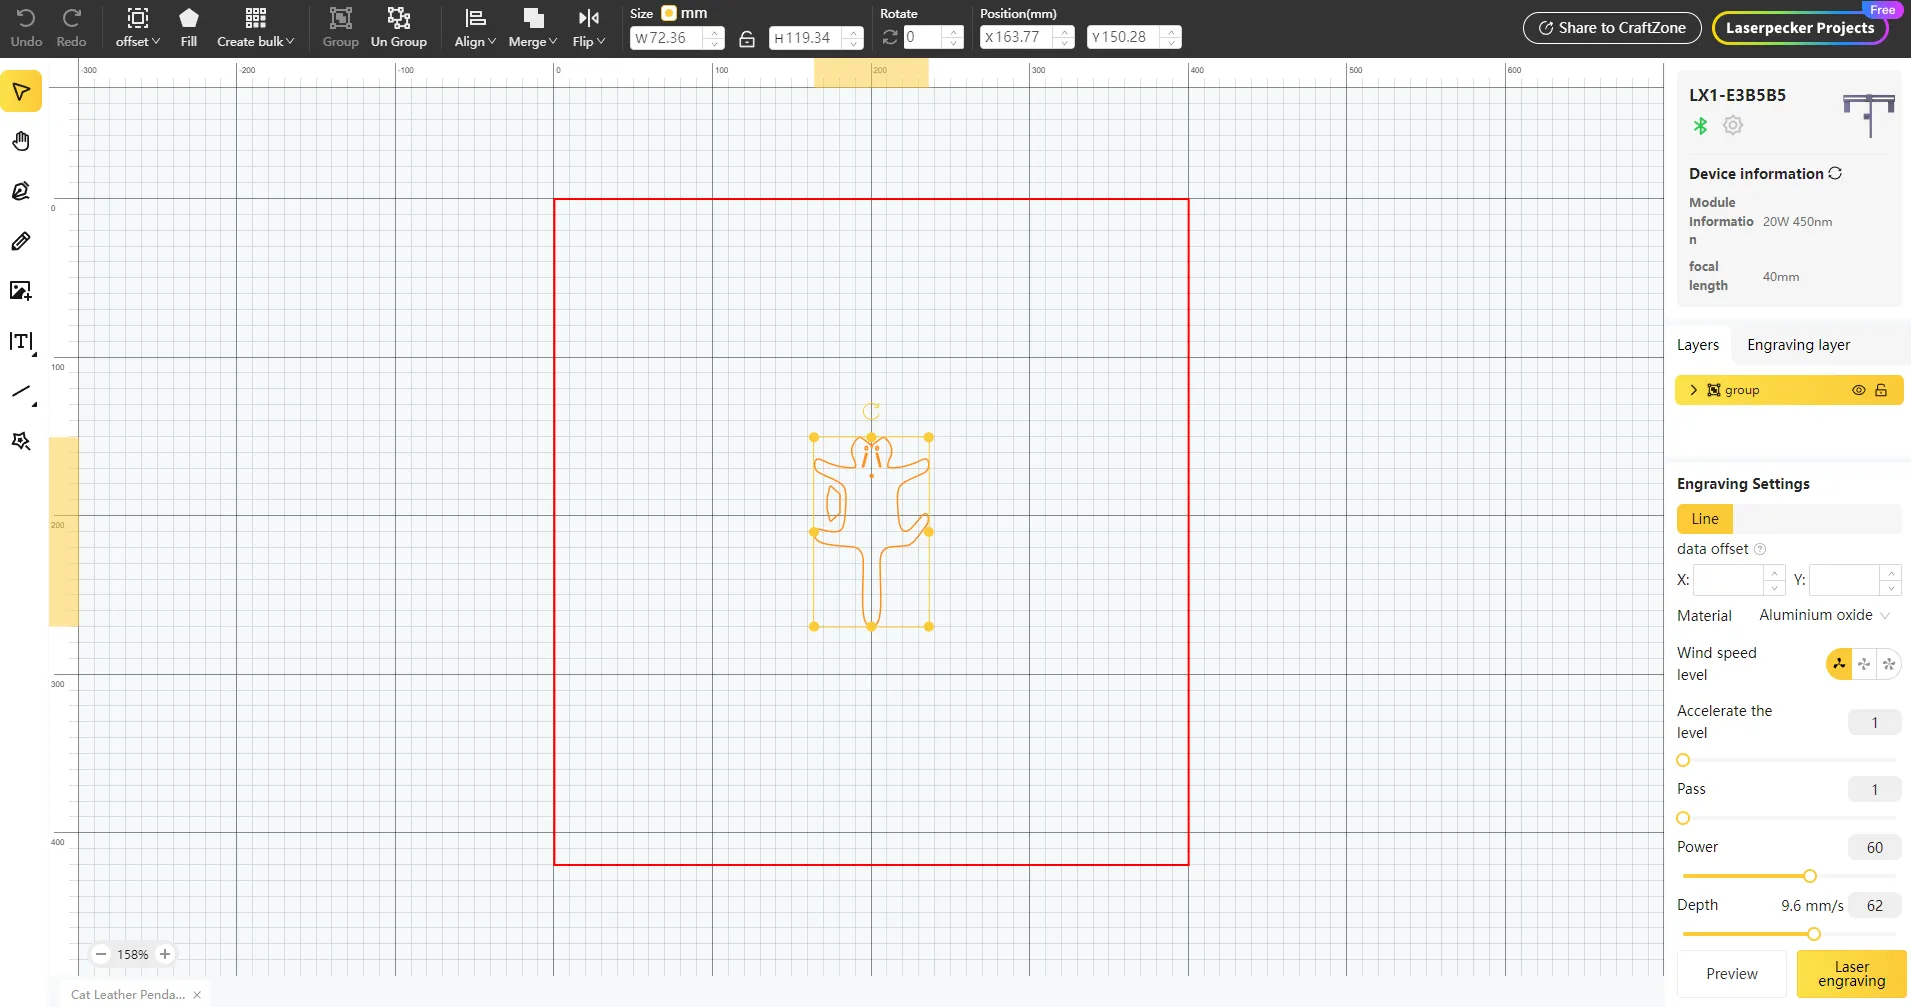Image resolution: width=1911 pixels, height=1007 pixels.
Task: Open the Flip options
Action: tap(589, 28)
